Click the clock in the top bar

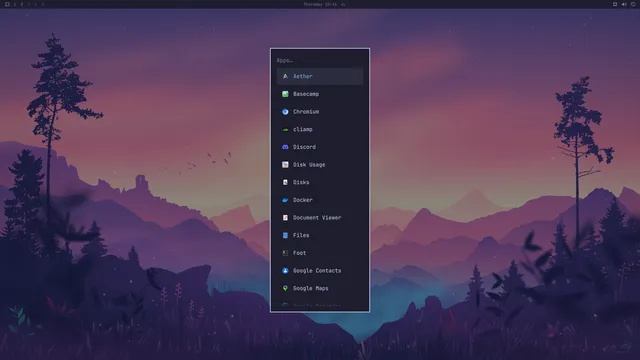pos(320,4)
